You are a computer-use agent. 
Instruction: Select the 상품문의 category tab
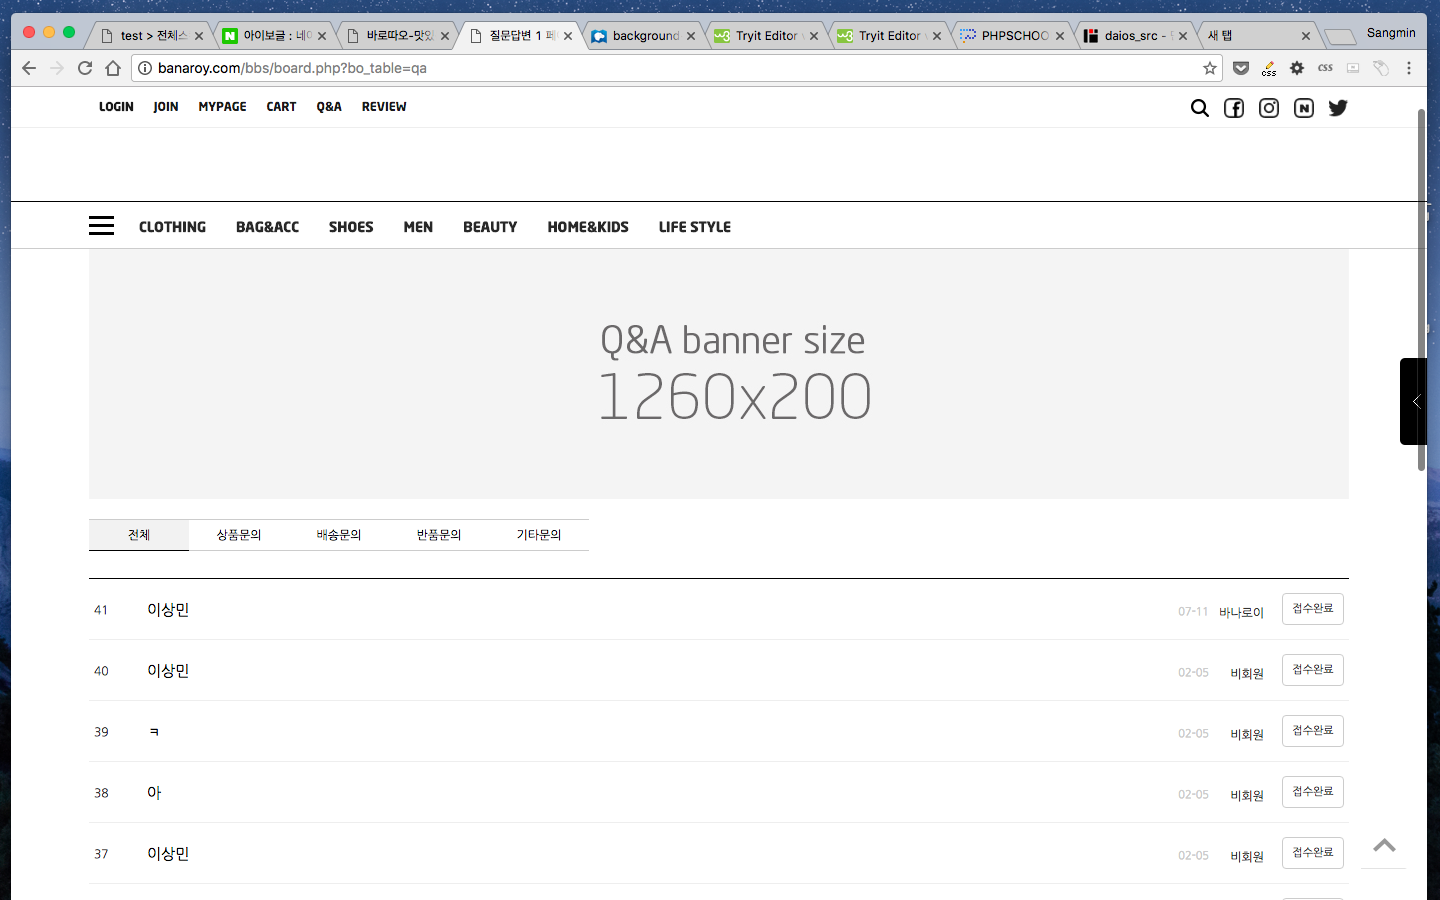tap(239, 535)
